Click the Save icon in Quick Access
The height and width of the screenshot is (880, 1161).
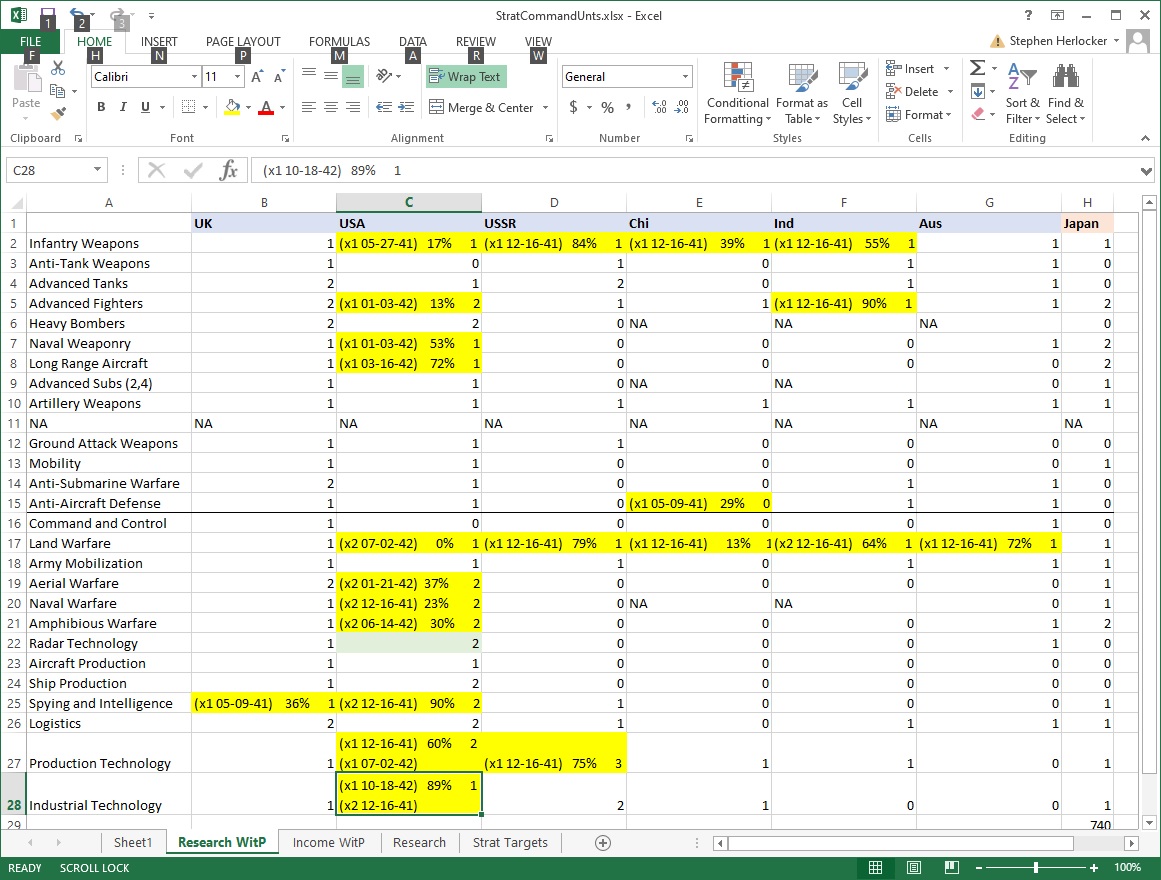tap(47, 16)
